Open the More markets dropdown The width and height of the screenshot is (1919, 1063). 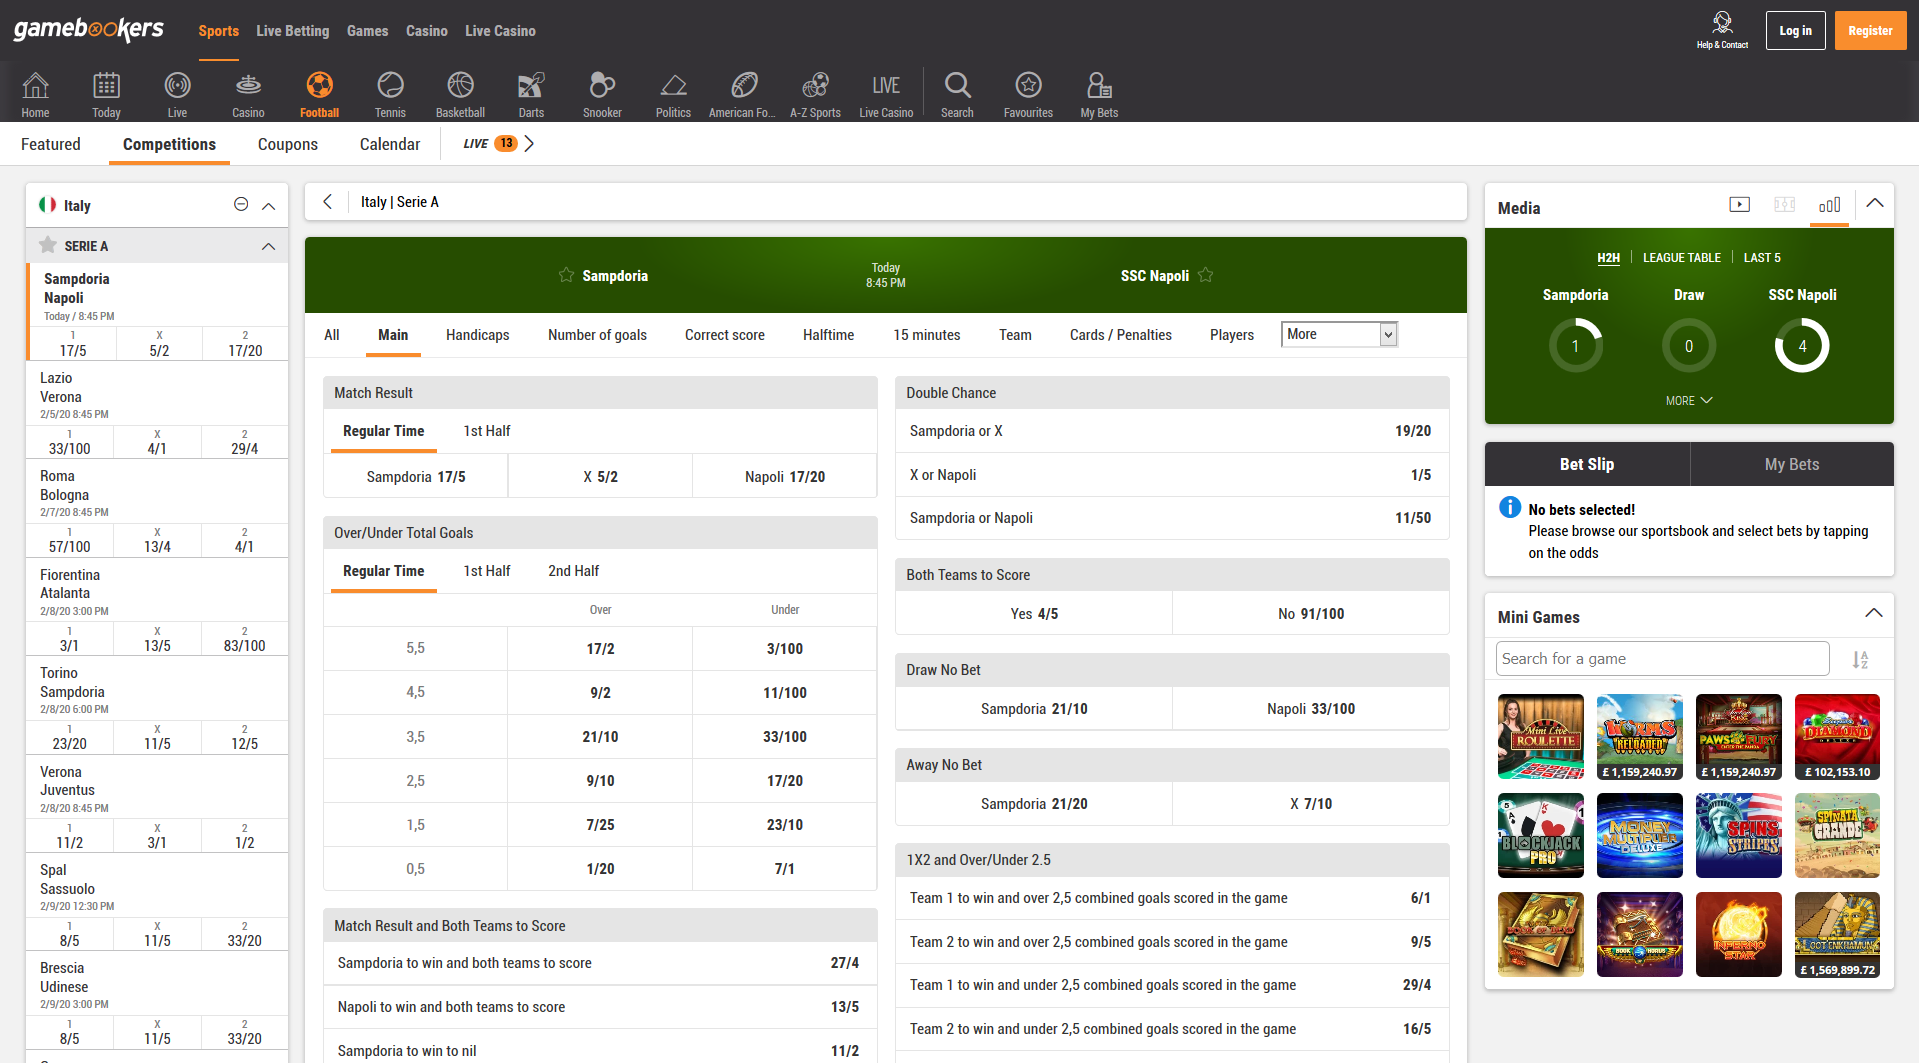point(1339,334)
